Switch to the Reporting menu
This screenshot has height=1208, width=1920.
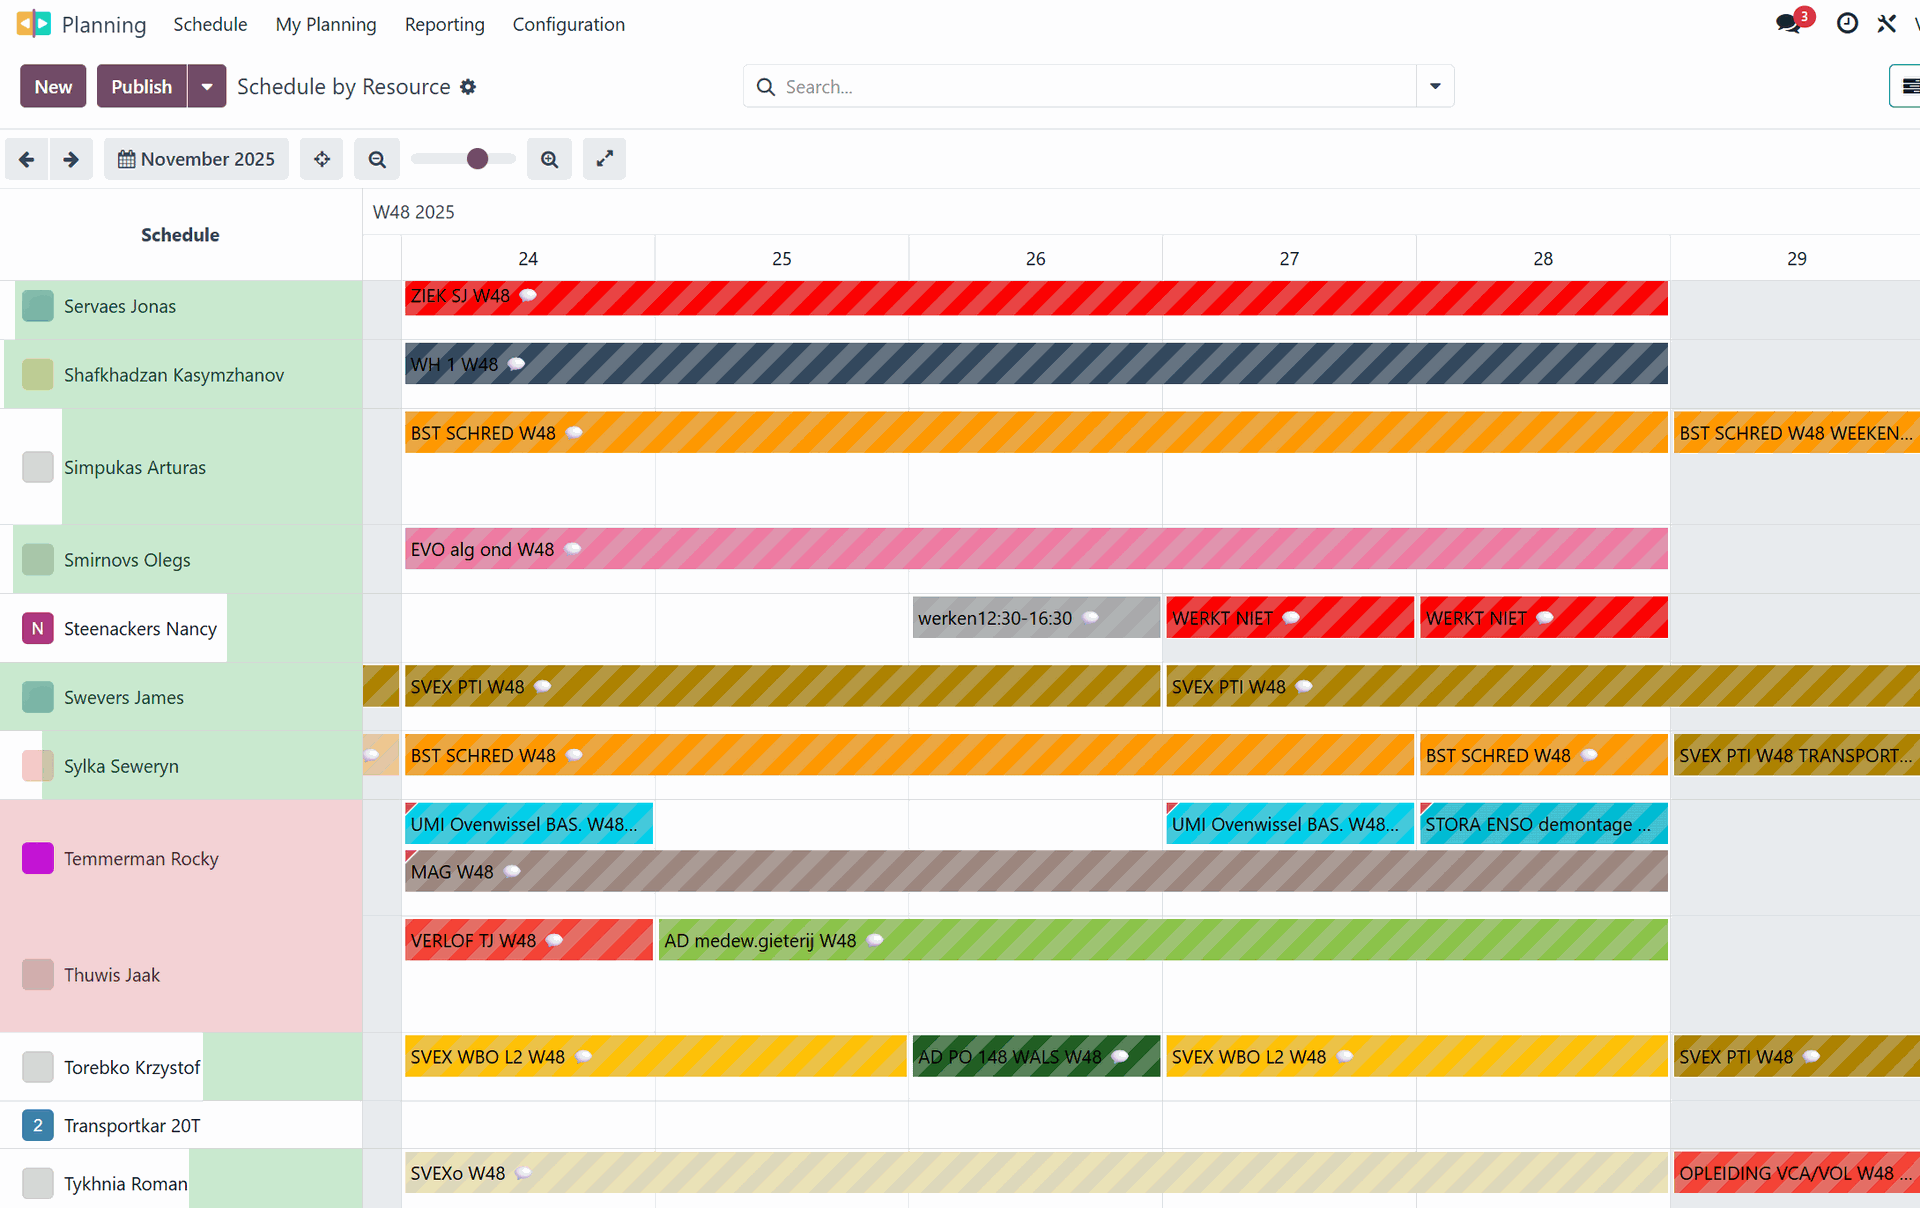[444, 24]
